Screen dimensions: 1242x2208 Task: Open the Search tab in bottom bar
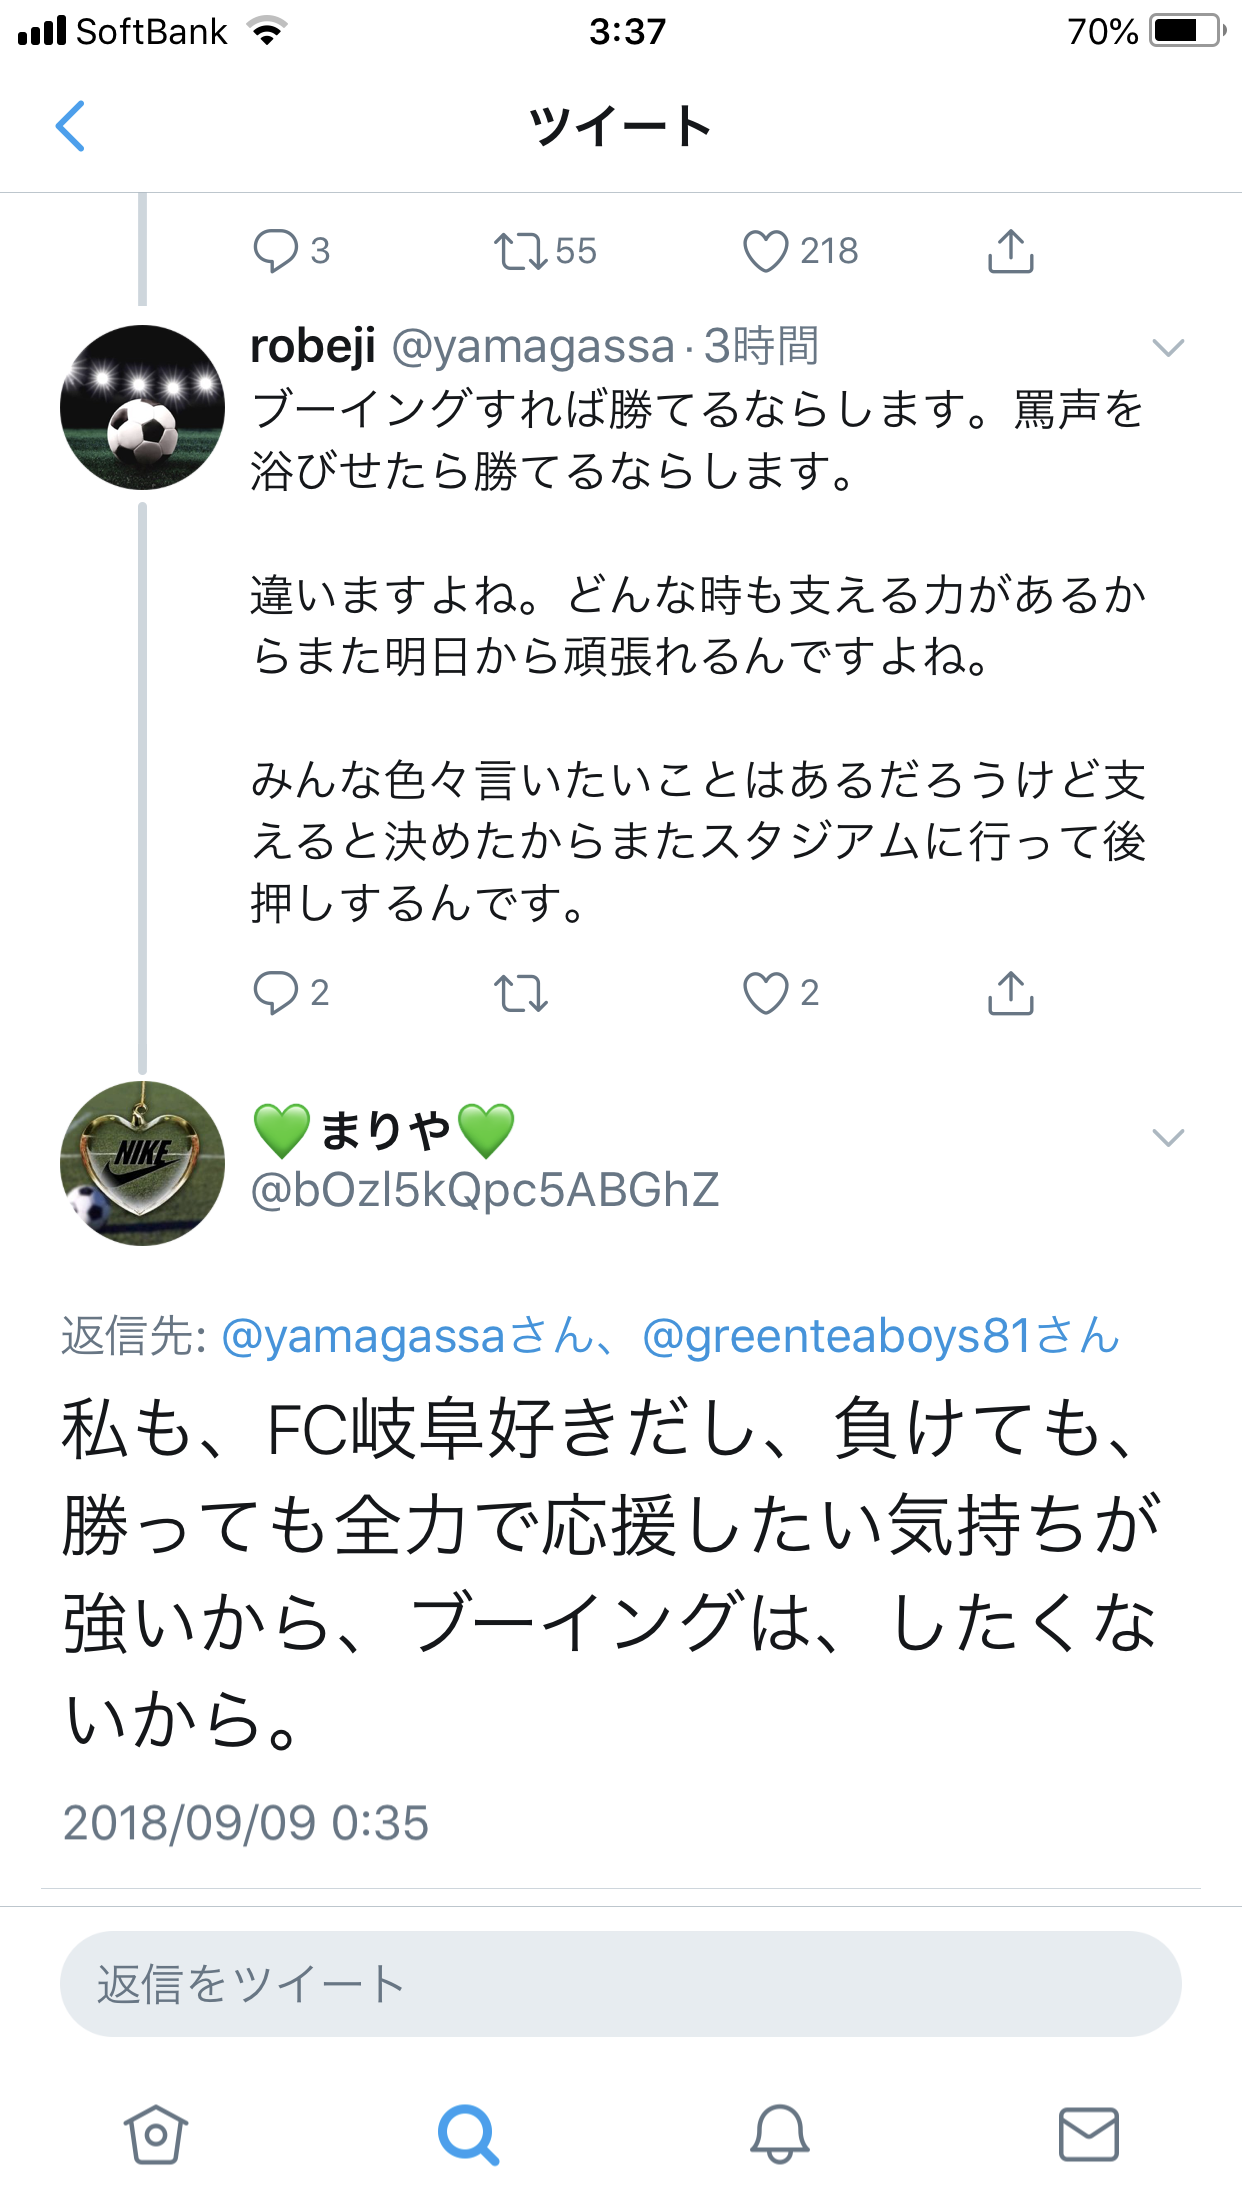[468, 2134]
